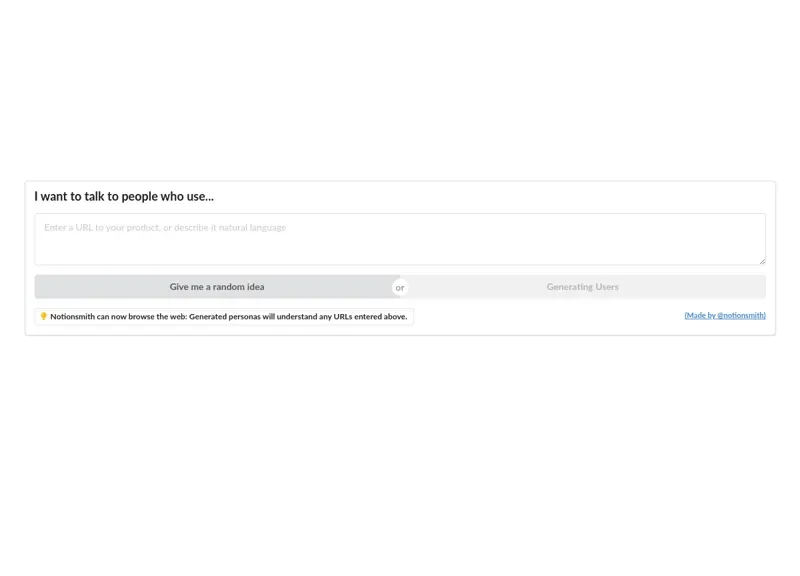Click the textarea resize handle

(761, 260)
